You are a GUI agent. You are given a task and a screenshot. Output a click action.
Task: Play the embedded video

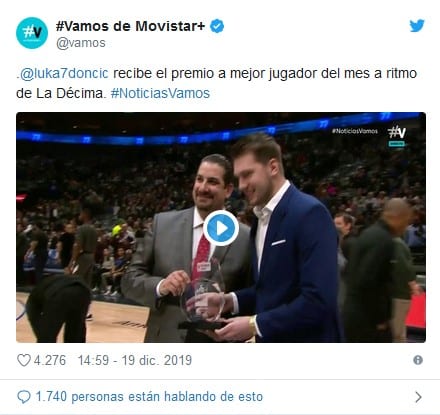[221, 228]
